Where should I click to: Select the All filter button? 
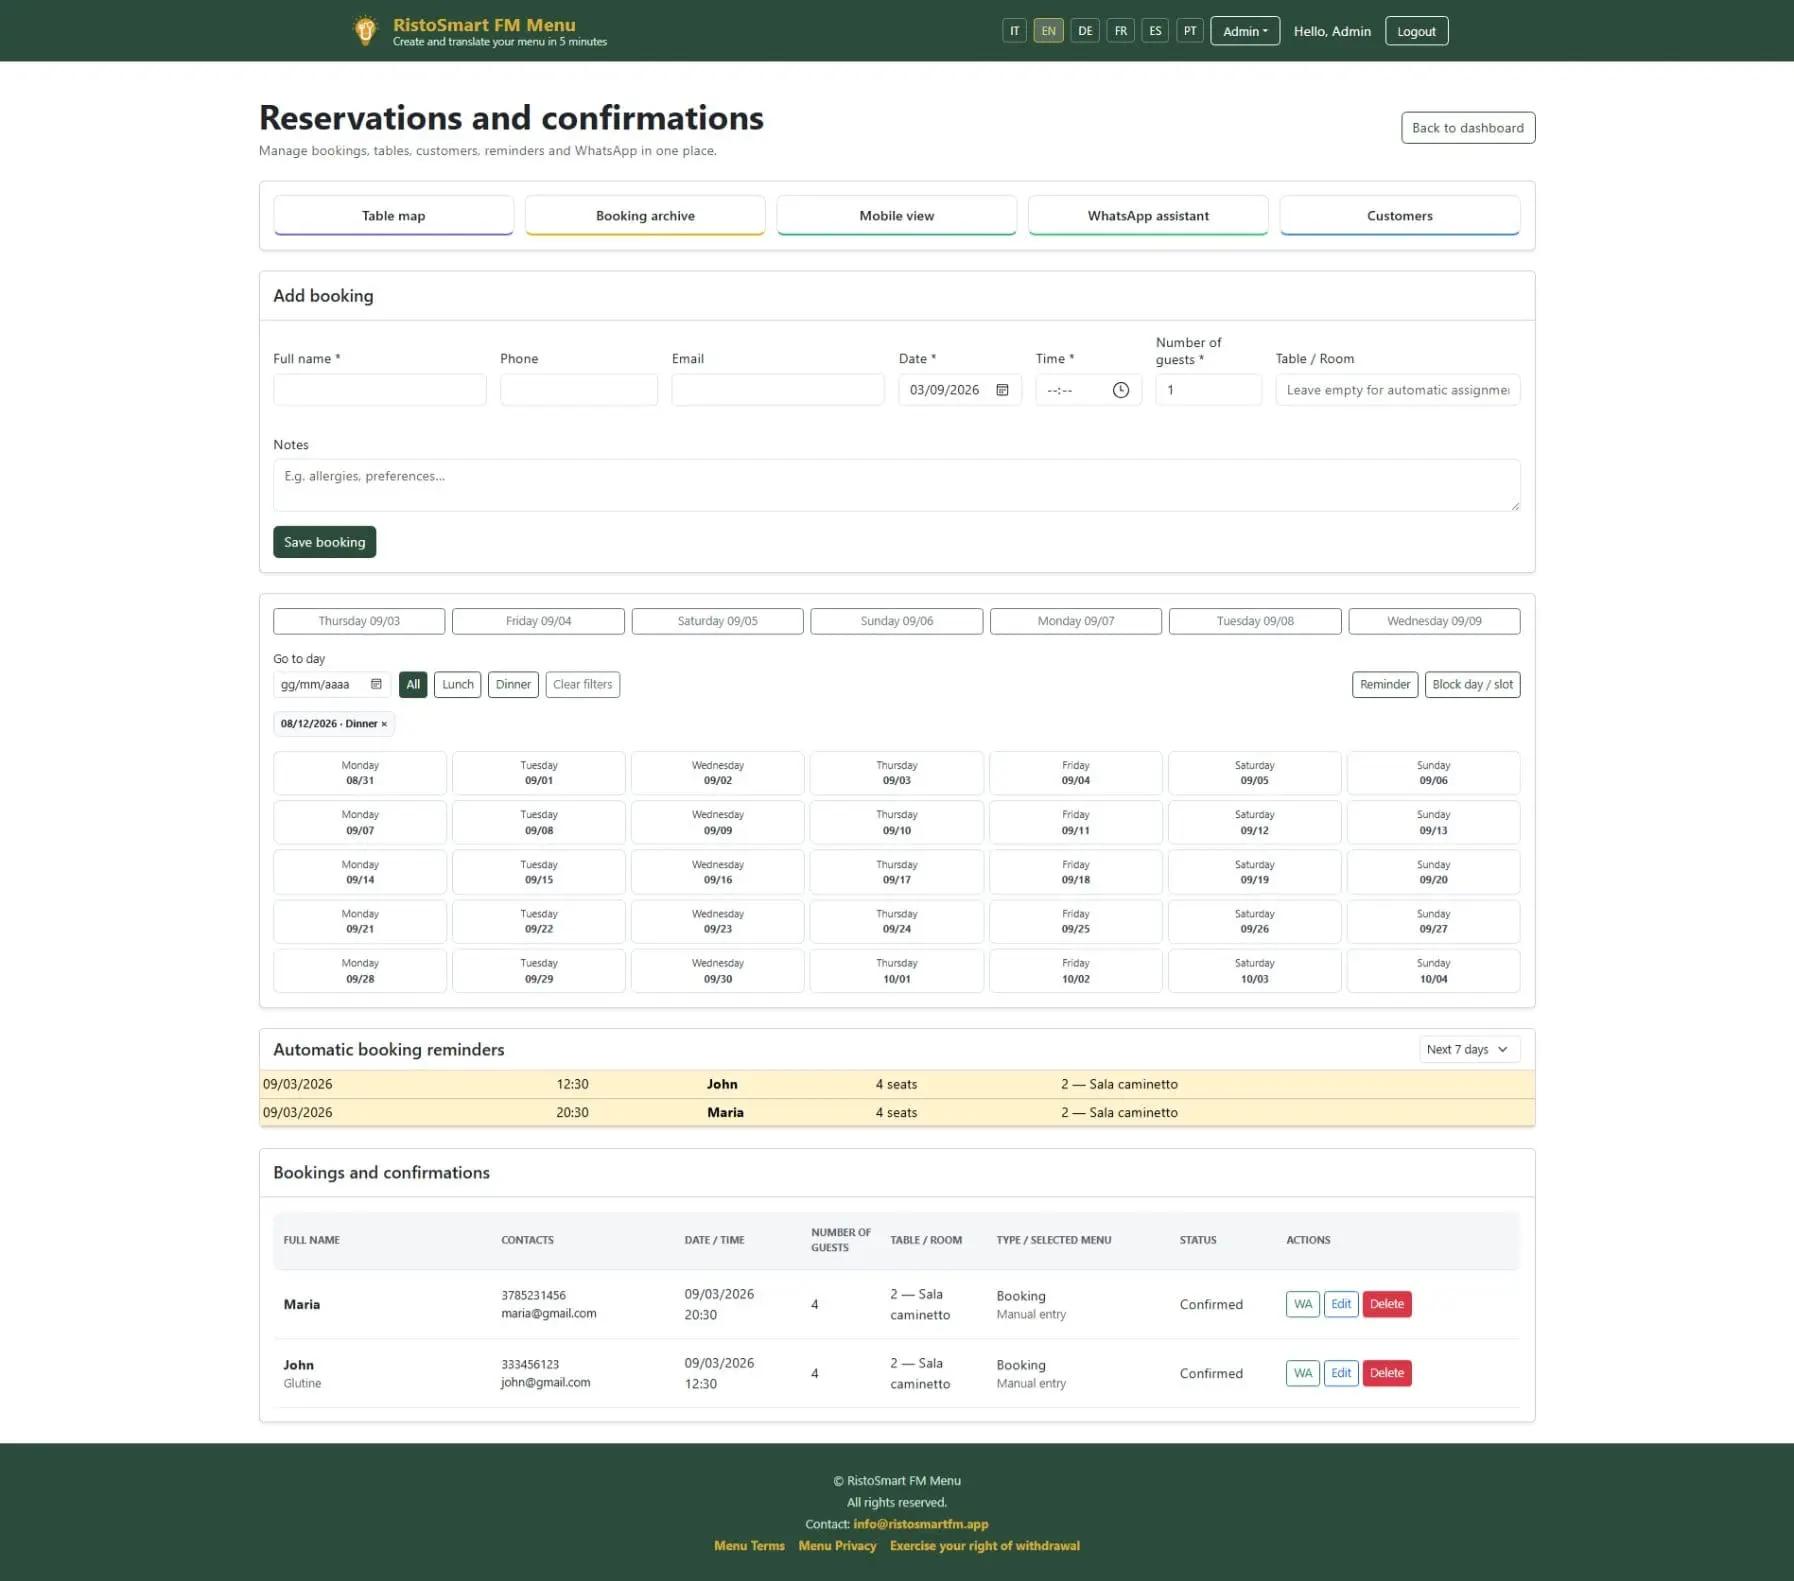[413, 684]
